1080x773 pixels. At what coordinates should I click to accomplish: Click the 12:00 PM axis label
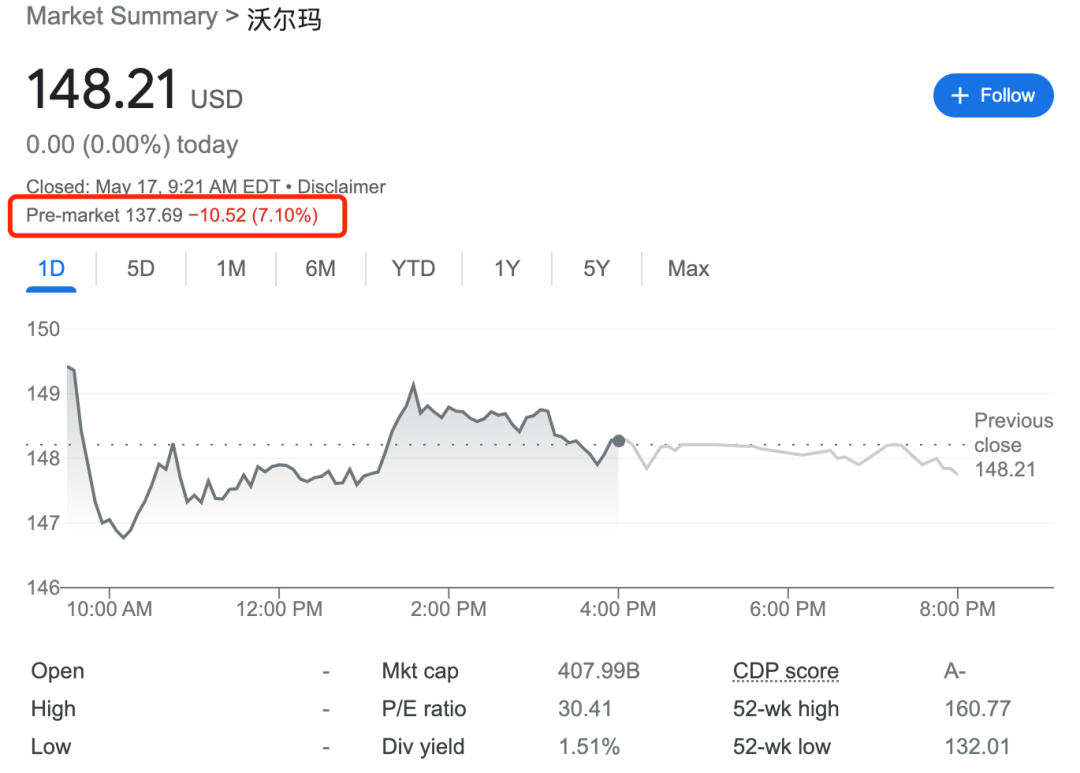279,609
